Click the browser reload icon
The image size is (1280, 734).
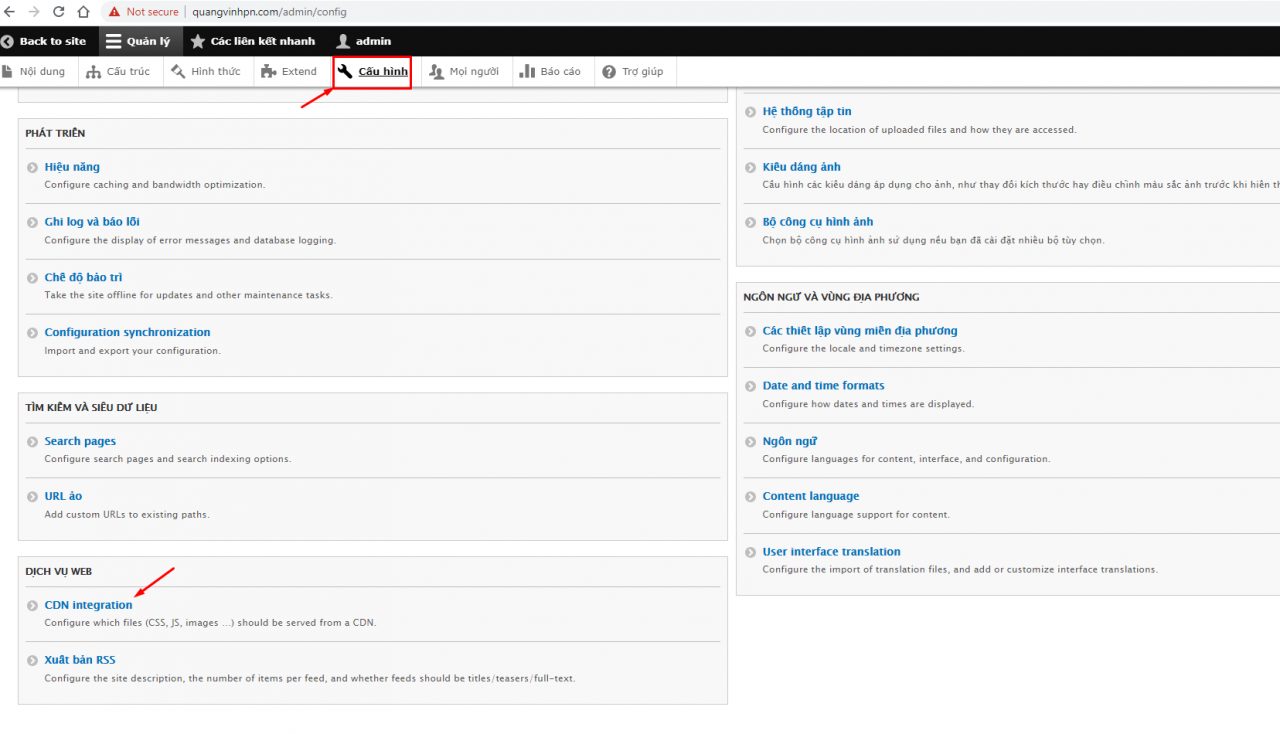[x=58, y=12]
